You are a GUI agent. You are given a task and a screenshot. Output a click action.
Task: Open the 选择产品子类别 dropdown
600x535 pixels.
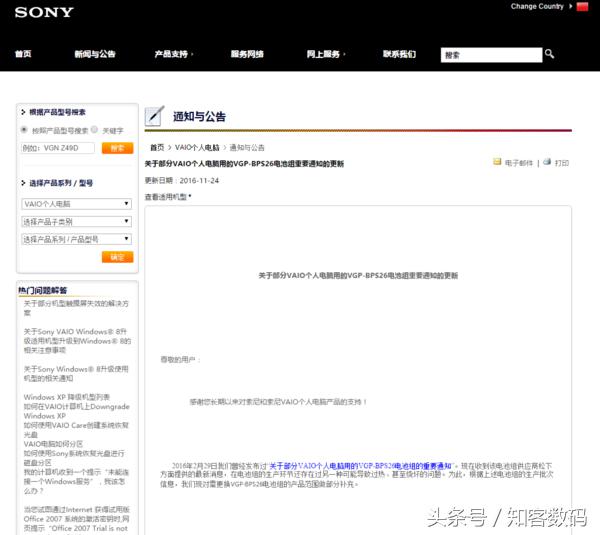click(x=77, y=222)
